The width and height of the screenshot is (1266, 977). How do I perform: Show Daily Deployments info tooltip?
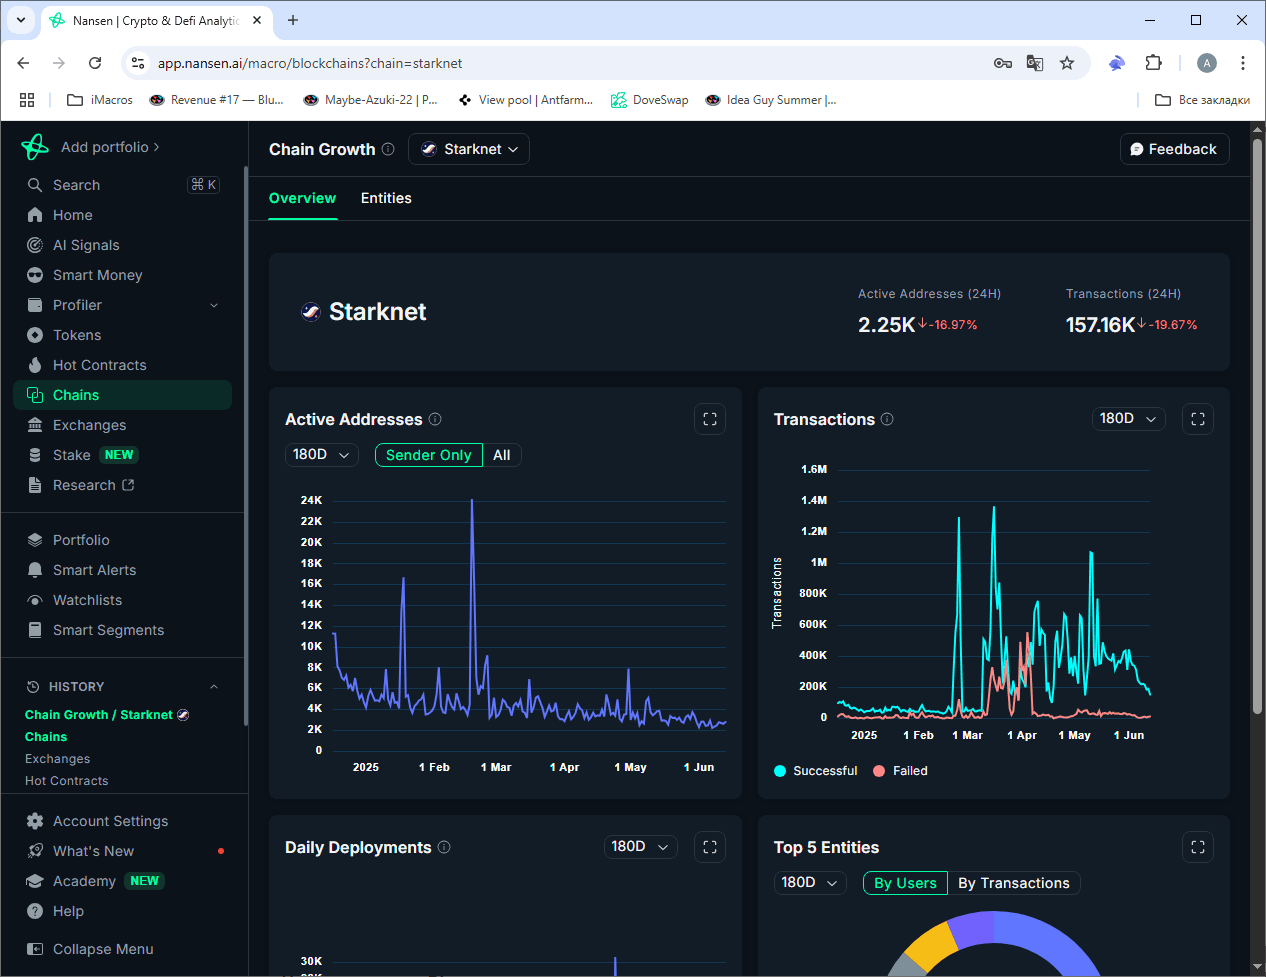[444, 847]
